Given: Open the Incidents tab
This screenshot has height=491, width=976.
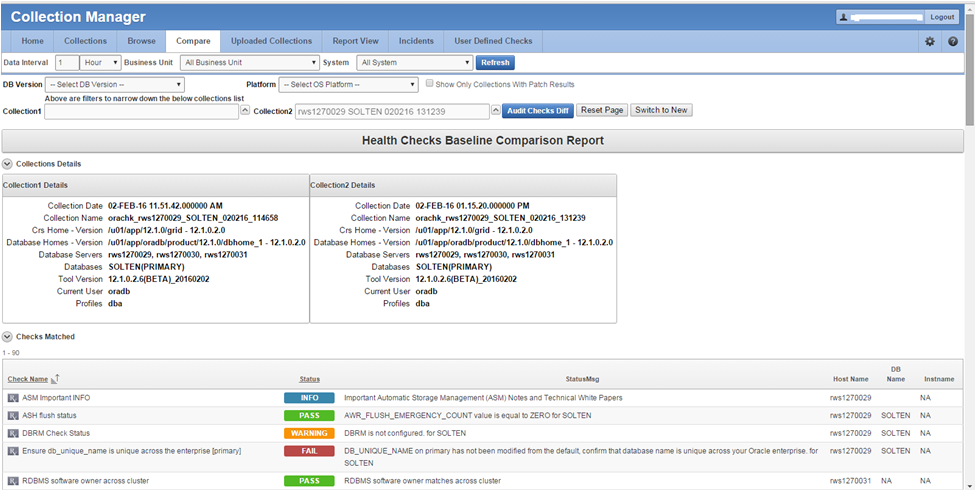Looking at the screenshot, I should point(417,41).
